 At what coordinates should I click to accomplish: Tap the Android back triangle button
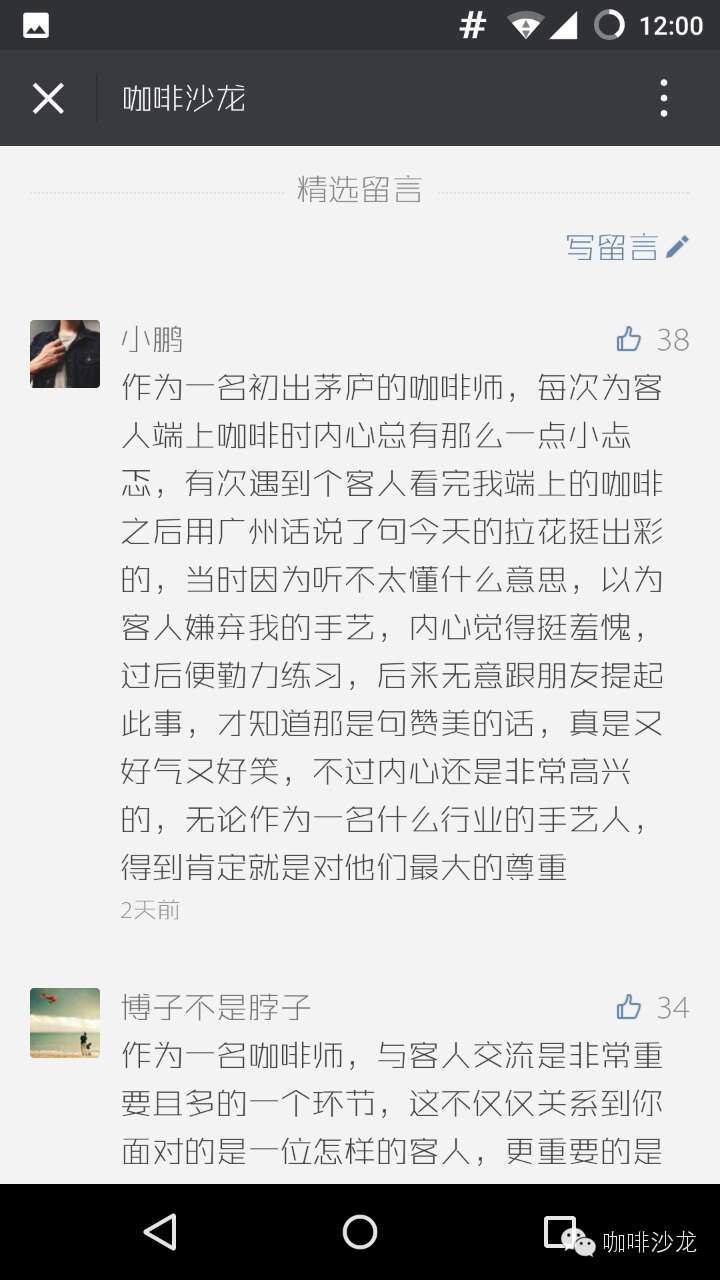(160, 1232)
